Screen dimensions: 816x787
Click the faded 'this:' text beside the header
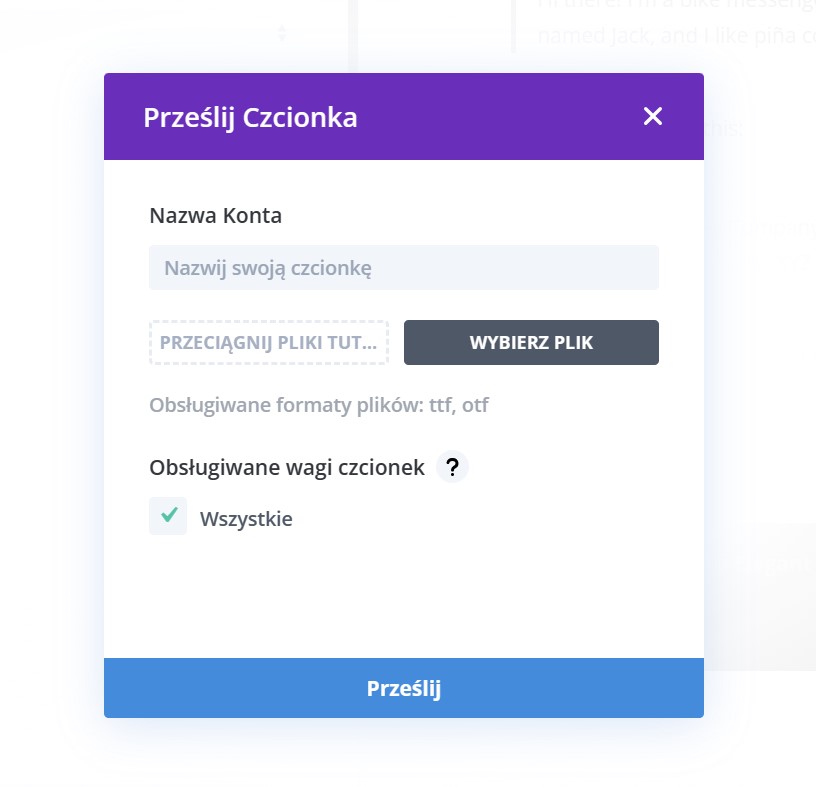tap(723, 129)
